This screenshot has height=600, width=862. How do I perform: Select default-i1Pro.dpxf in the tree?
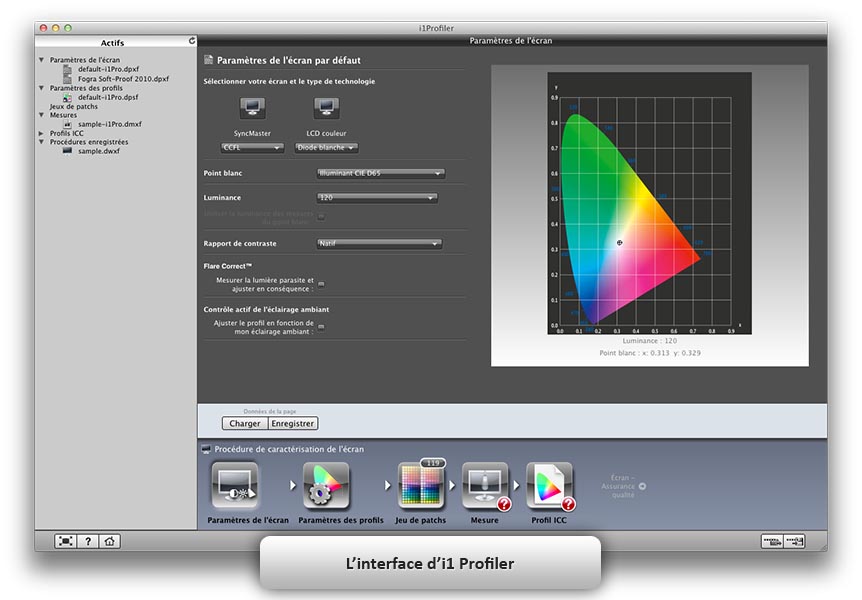tap(108, 69)
